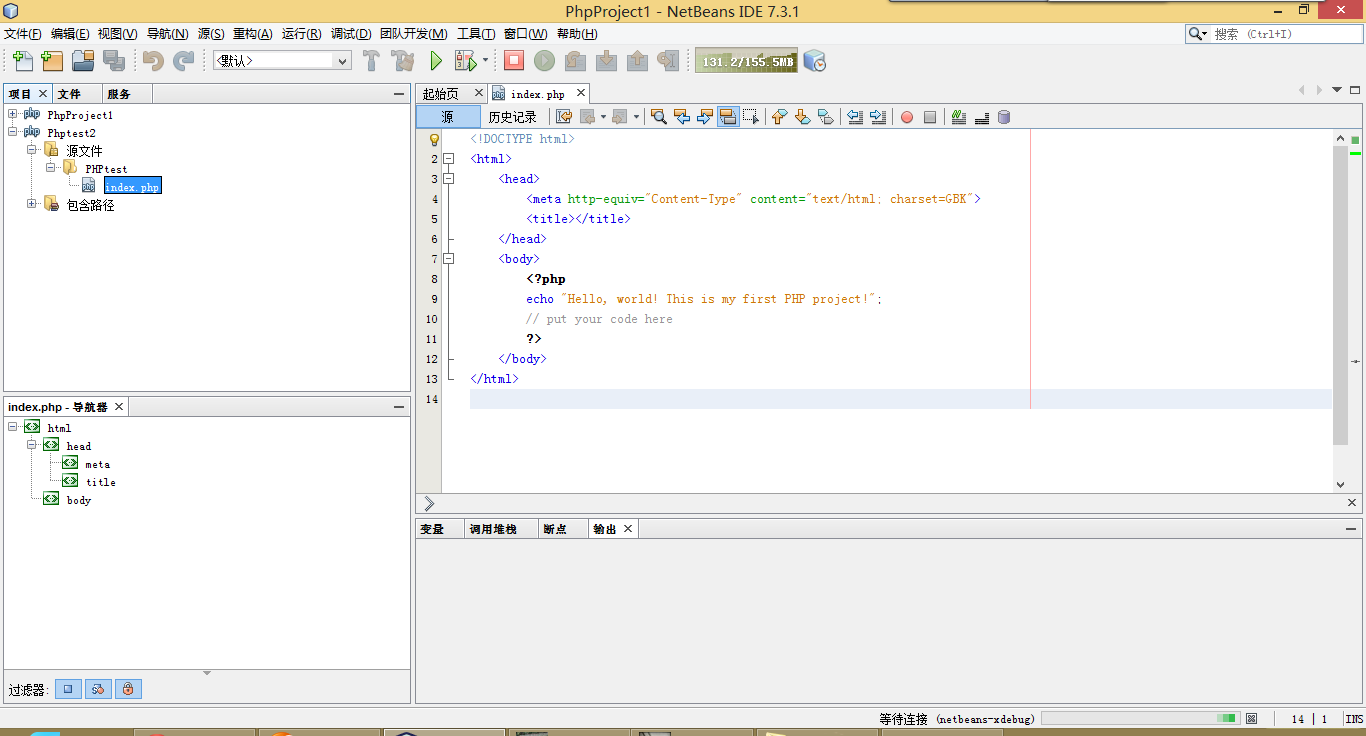Click the Open Project toolbar icon
Image resolution: width=1366 pixels, height=736 pixels.
[83, 61]
